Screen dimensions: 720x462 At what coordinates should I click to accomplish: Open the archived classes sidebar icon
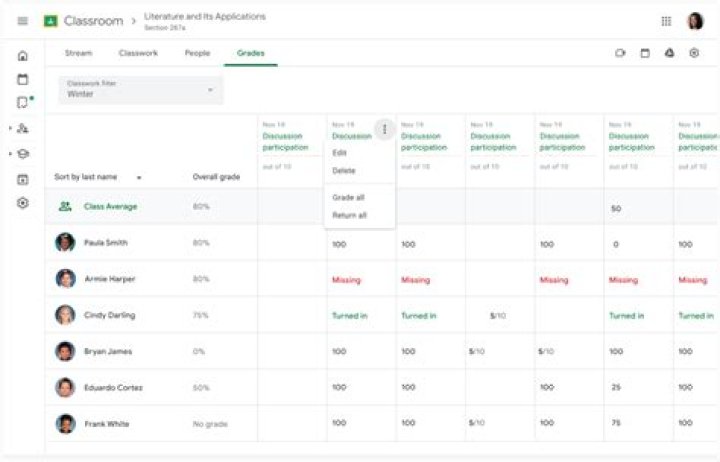click(22, 180)
